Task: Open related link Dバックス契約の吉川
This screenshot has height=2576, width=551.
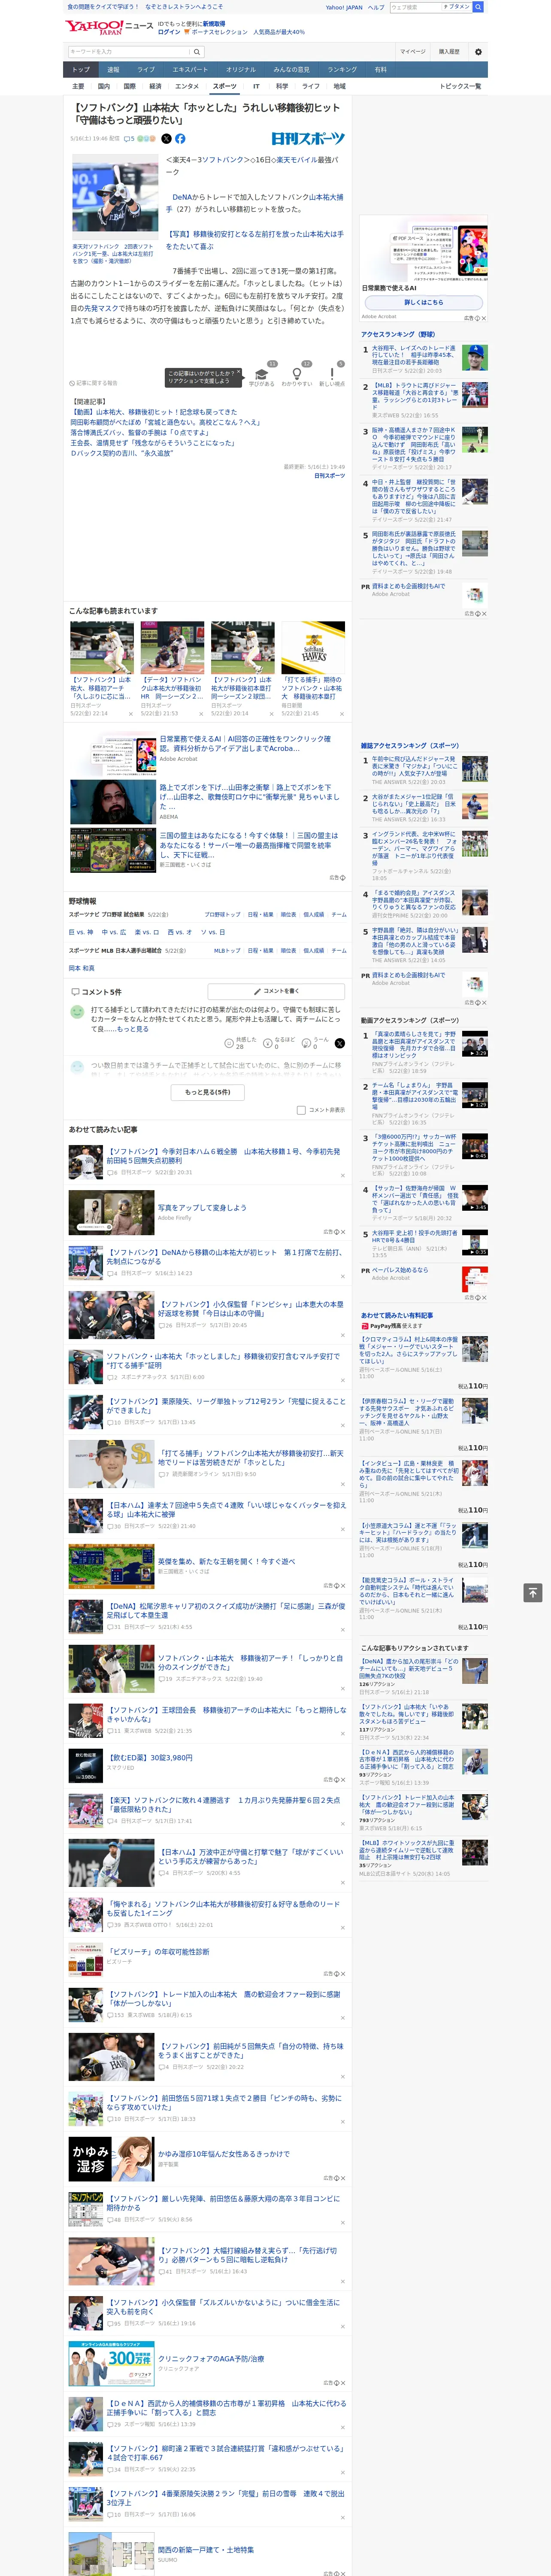Action: (x=121, y=453)
